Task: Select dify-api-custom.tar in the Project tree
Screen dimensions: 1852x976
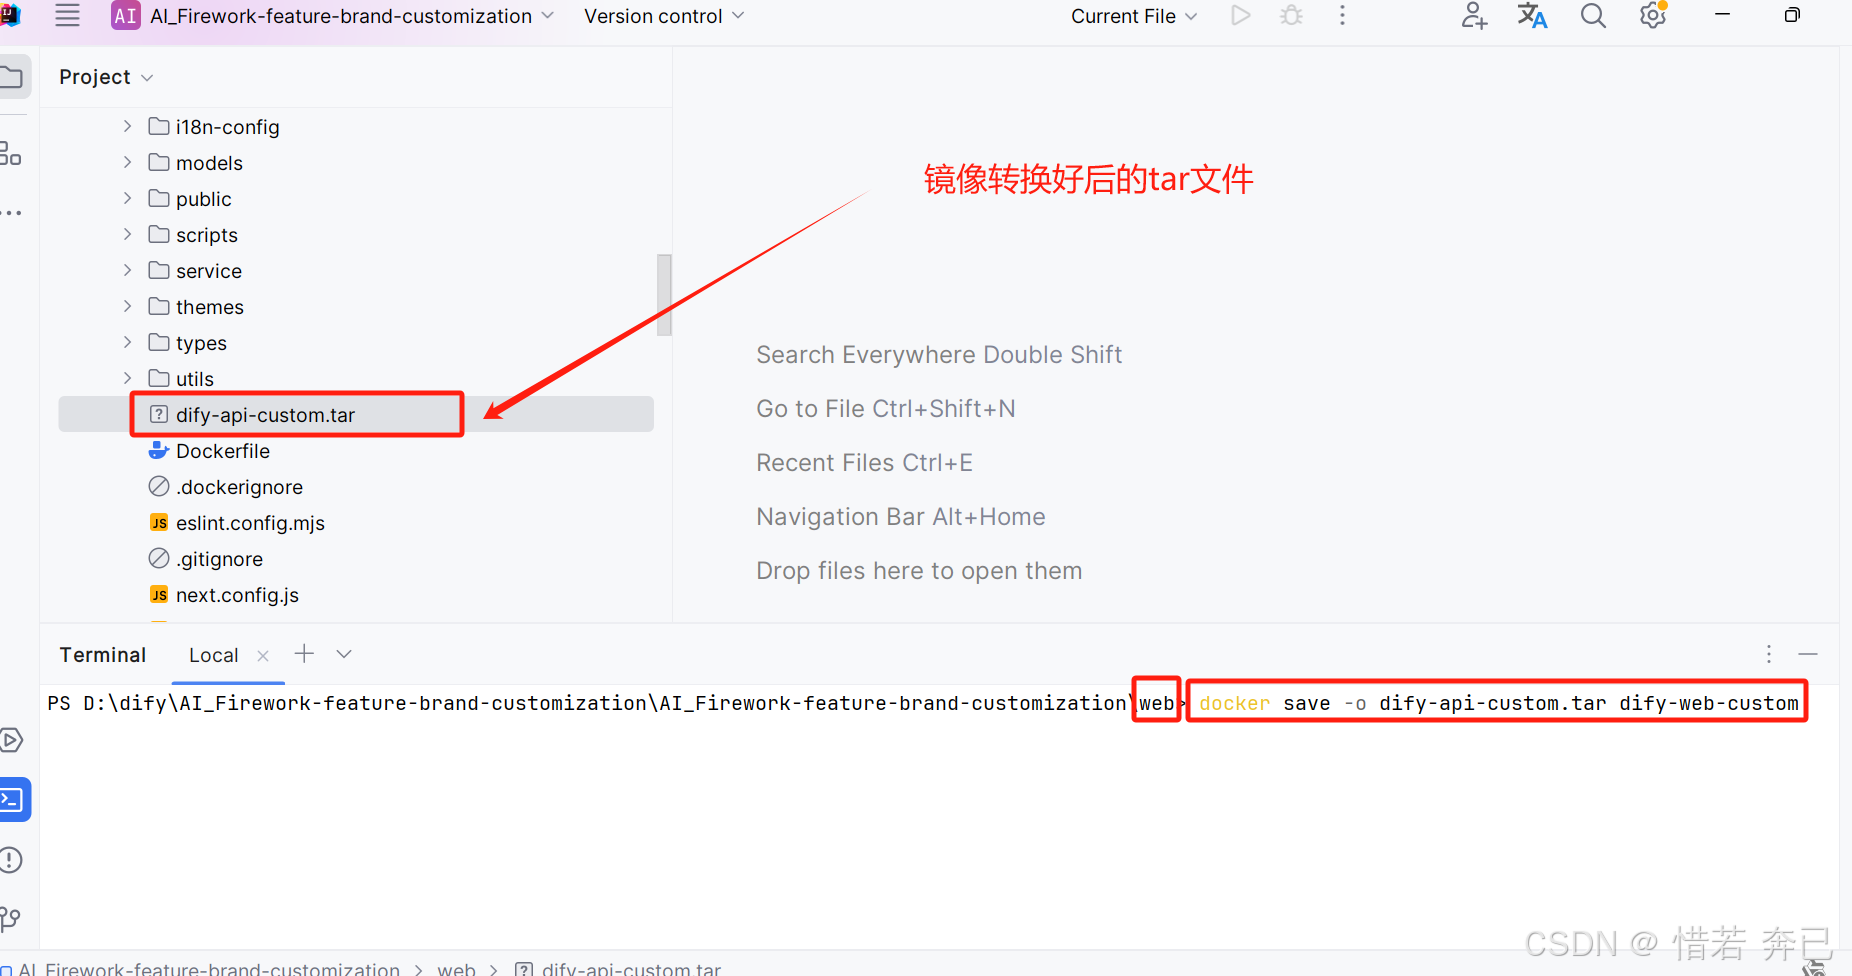Action: click(x=265, y=414)
